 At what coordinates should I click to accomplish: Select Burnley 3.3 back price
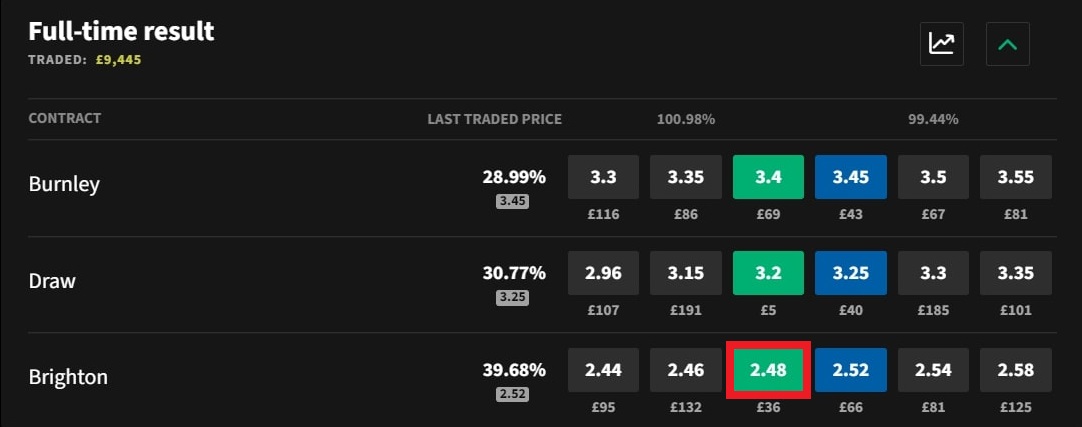(x=604, y=177)
